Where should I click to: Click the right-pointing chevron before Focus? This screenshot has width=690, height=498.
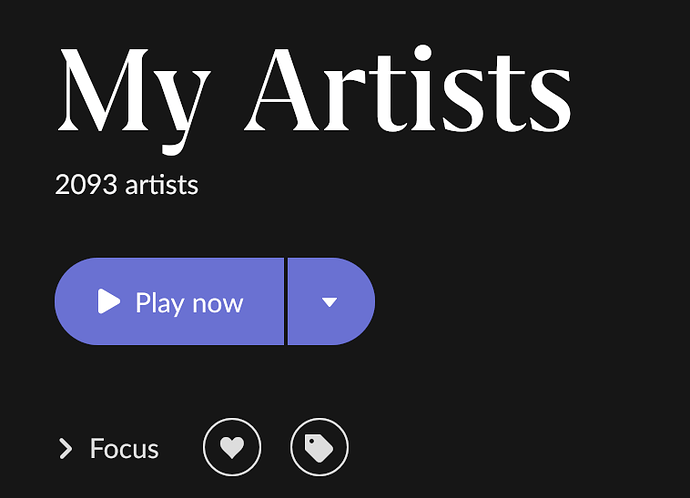pos(66,448)
